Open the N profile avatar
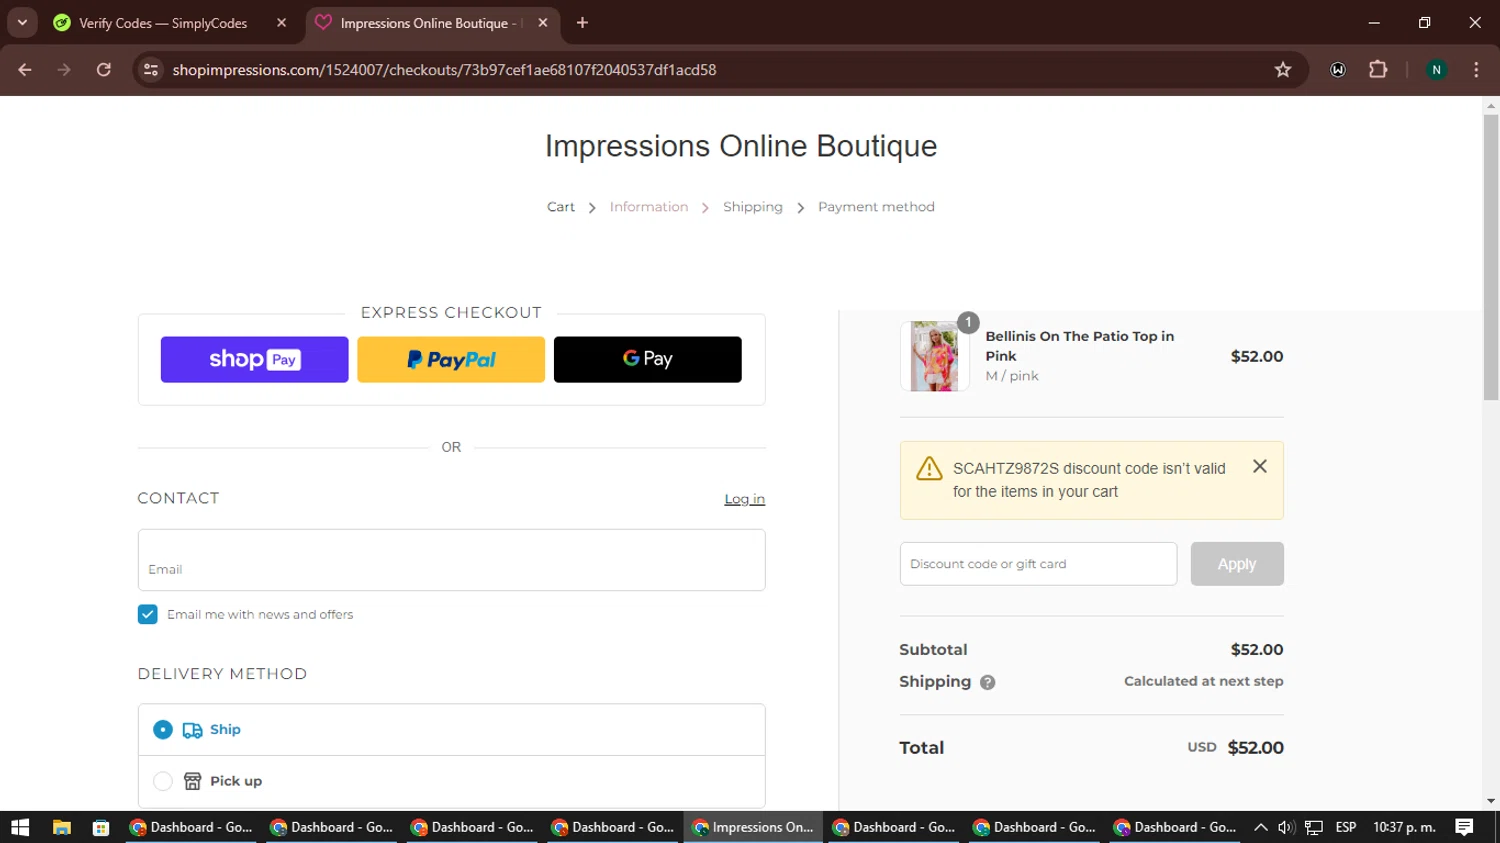 [1437, 70]
